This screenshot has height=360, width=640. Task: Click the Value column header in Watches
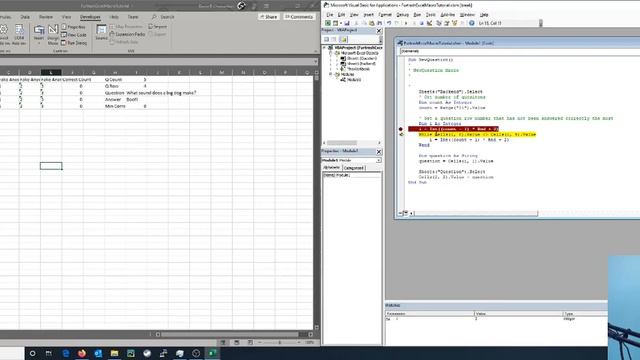tap(518, 313)
